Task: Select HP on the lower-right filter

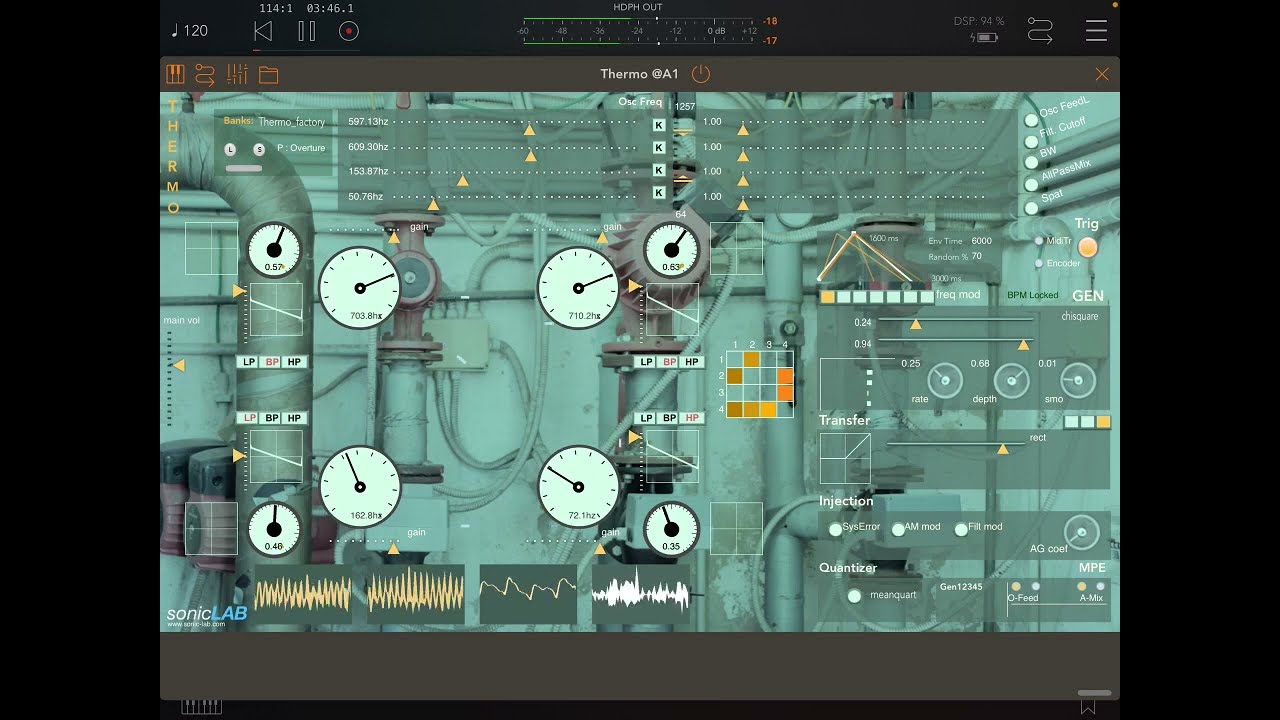Action: tap(692, 418)
